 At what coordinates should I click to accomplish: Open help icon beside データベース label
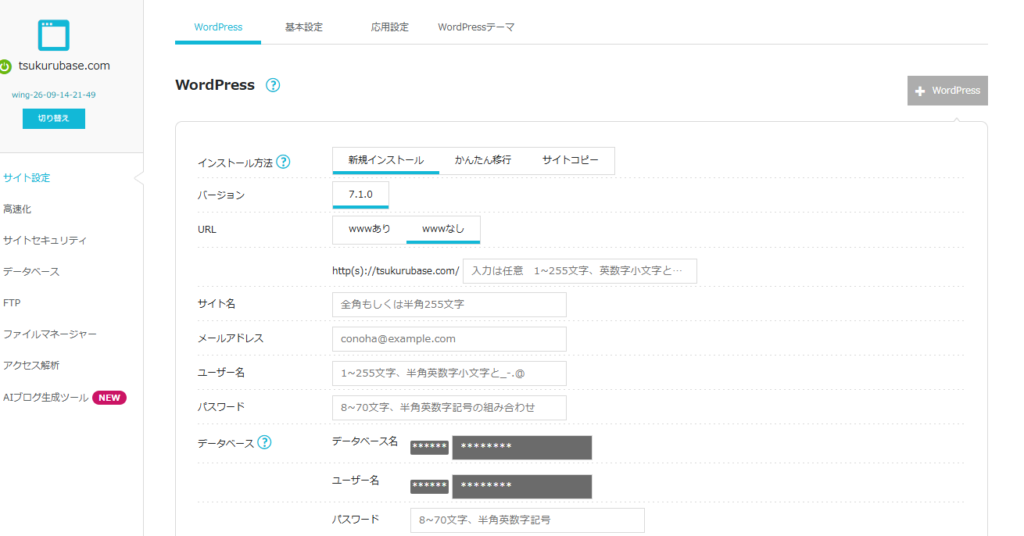[264, 443]
